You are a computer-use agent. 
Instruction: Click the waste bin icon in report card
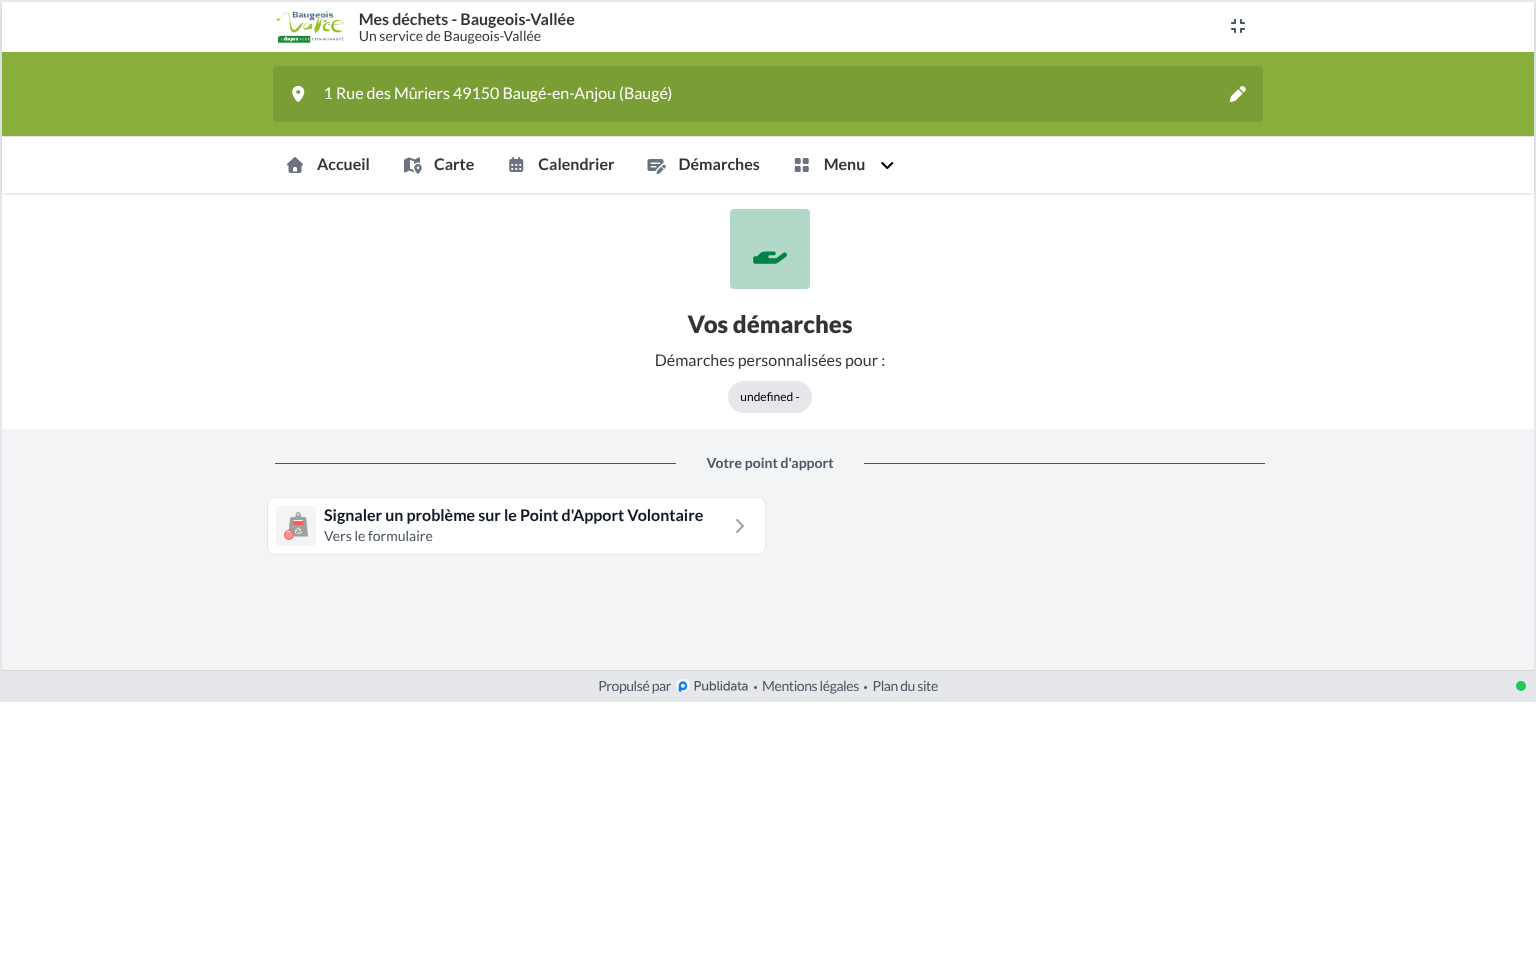tap(296, 526)
